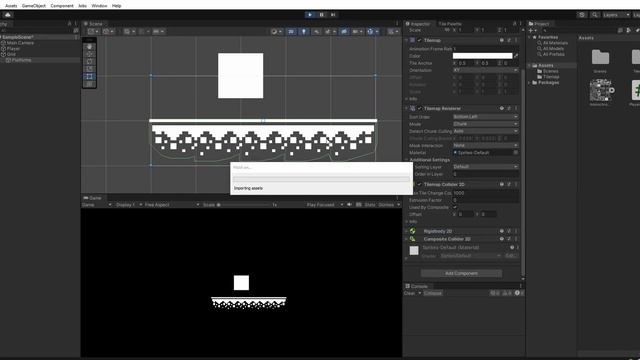
Task: Toggle Scene audio icon
Action: (316, 31)
